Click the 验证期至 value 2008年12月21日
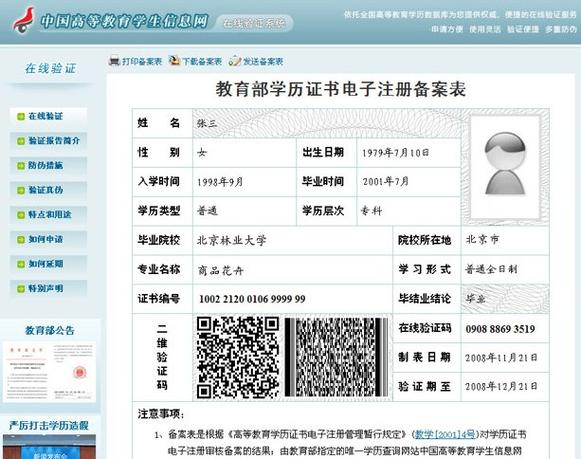Screen dimensions: 581x459 pos(501,387)
